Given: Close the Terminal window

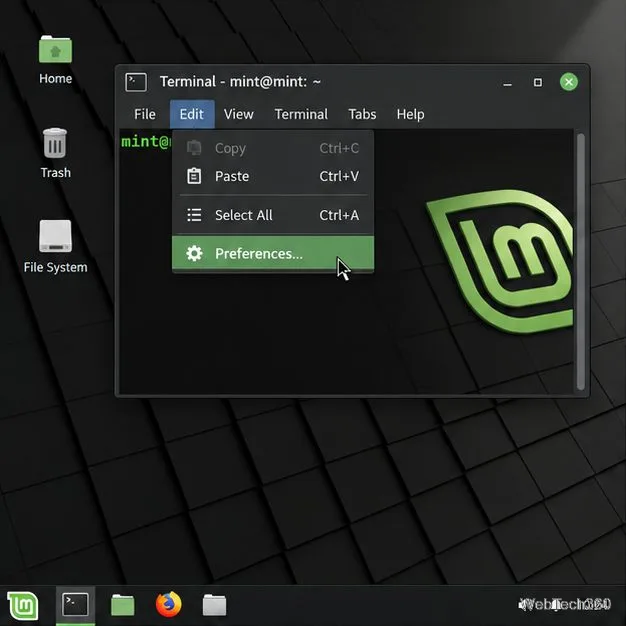Looking at the screenshot, I should click(569, 82).
